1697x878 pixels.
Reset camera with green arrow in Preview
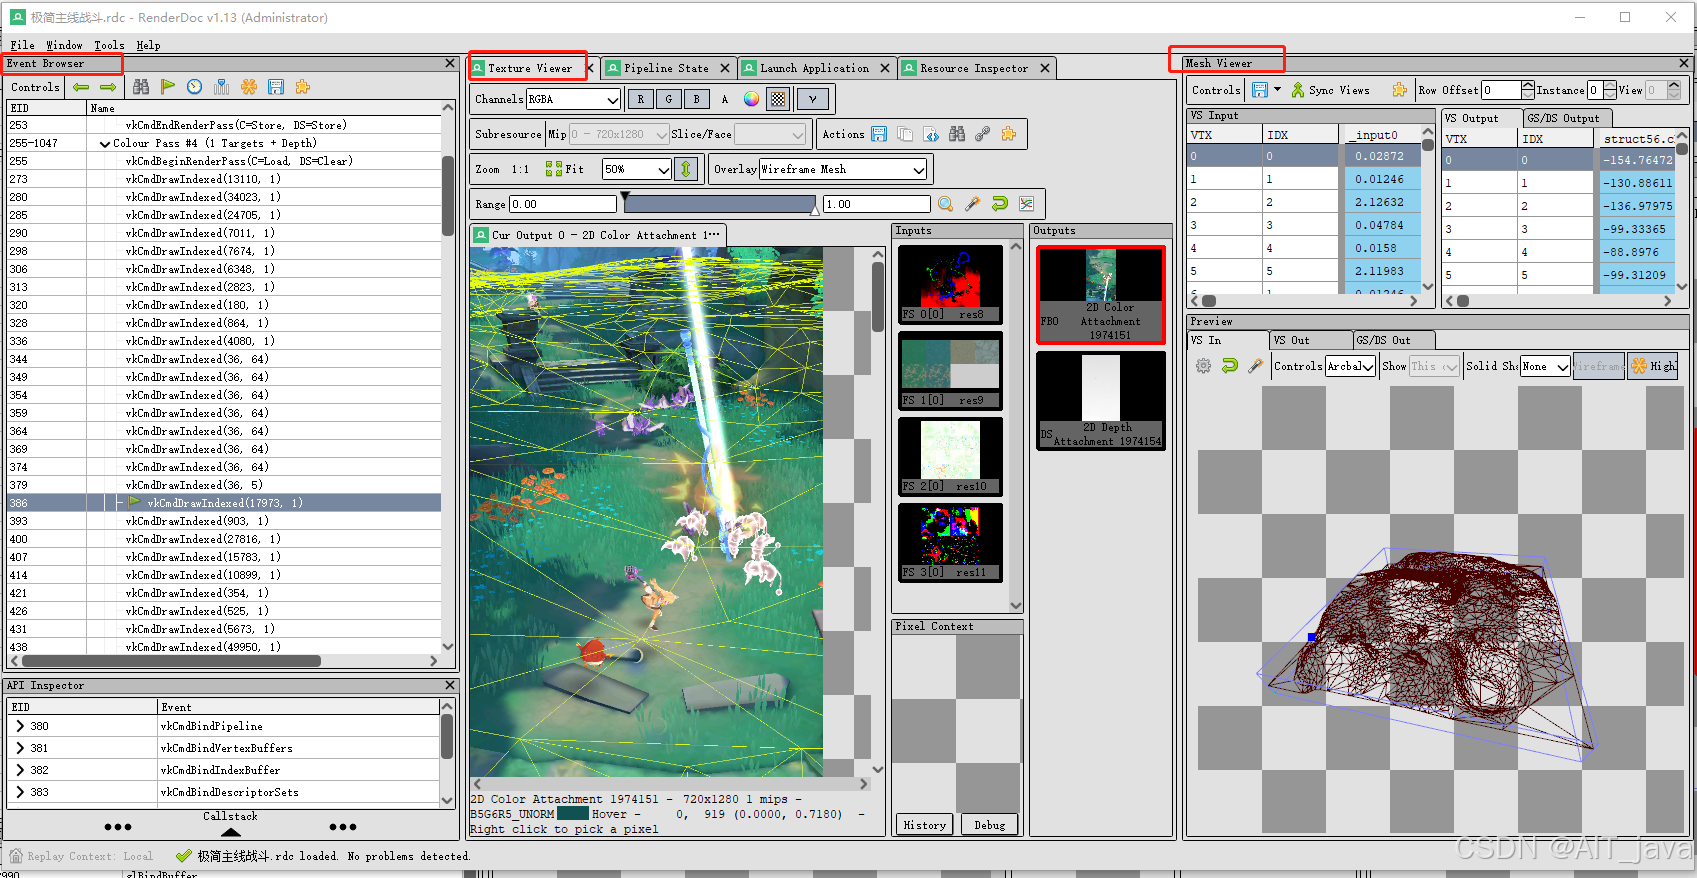coord(1230,366)
